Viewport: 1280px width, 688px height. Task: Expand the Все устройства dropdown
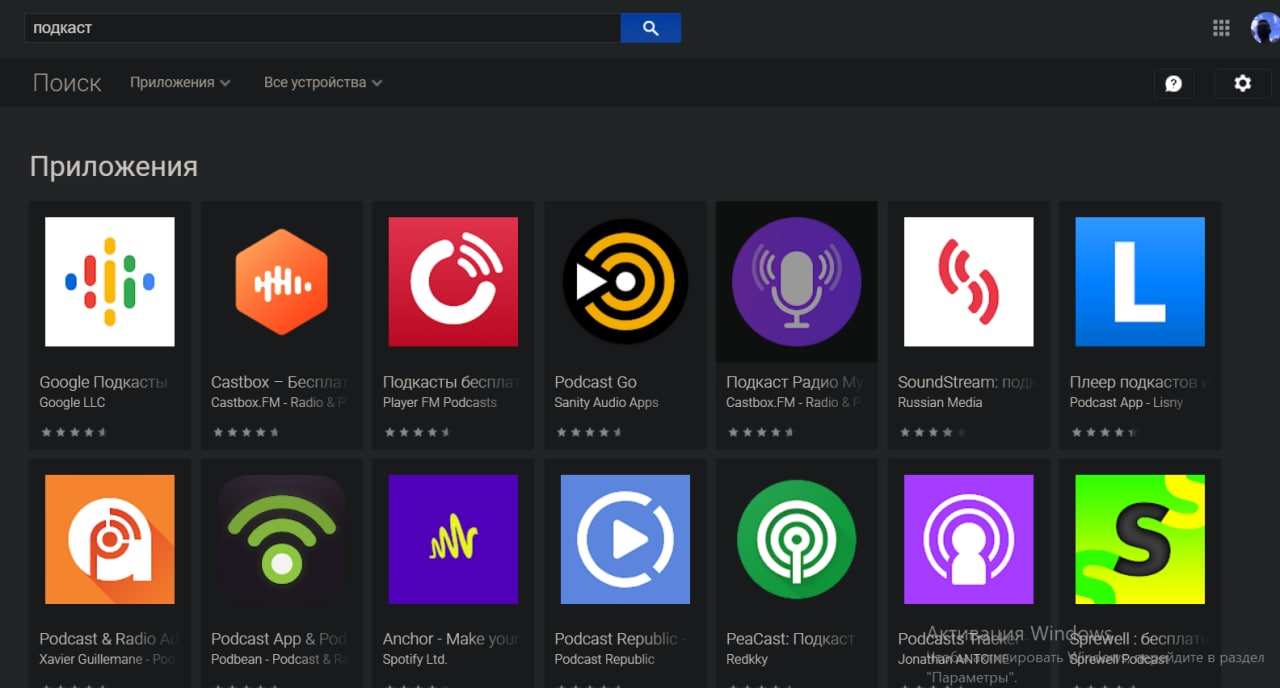click(x=323, y=82)
